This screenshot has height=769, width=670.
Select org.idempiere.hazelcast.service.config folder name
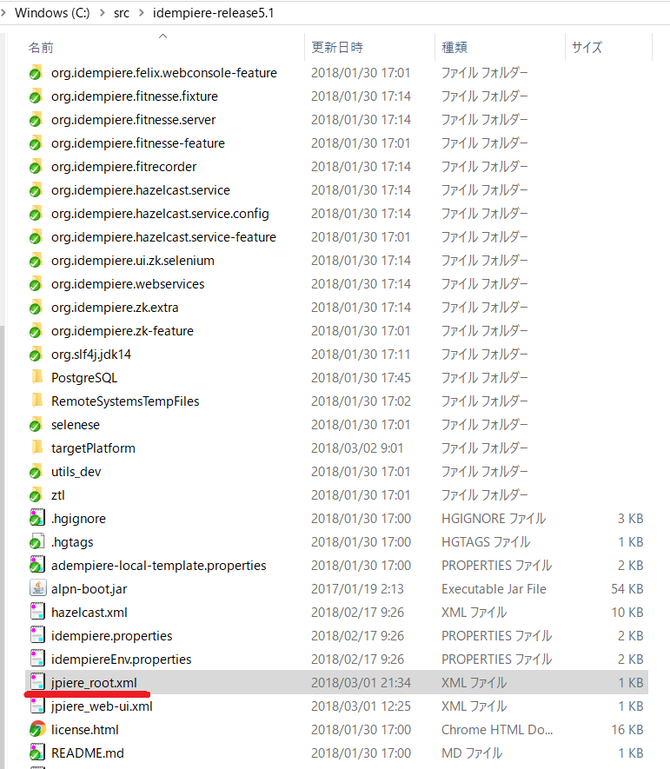tap(160, 214)
